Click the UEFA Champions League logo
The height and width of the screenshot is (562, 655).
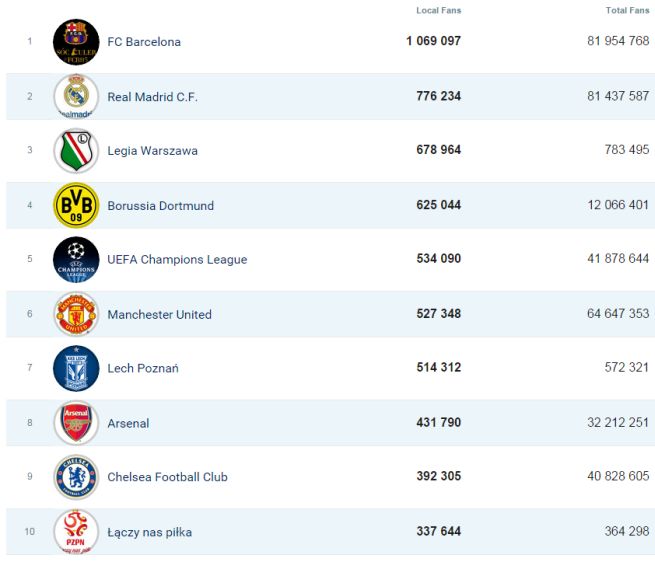pos(76,260)
